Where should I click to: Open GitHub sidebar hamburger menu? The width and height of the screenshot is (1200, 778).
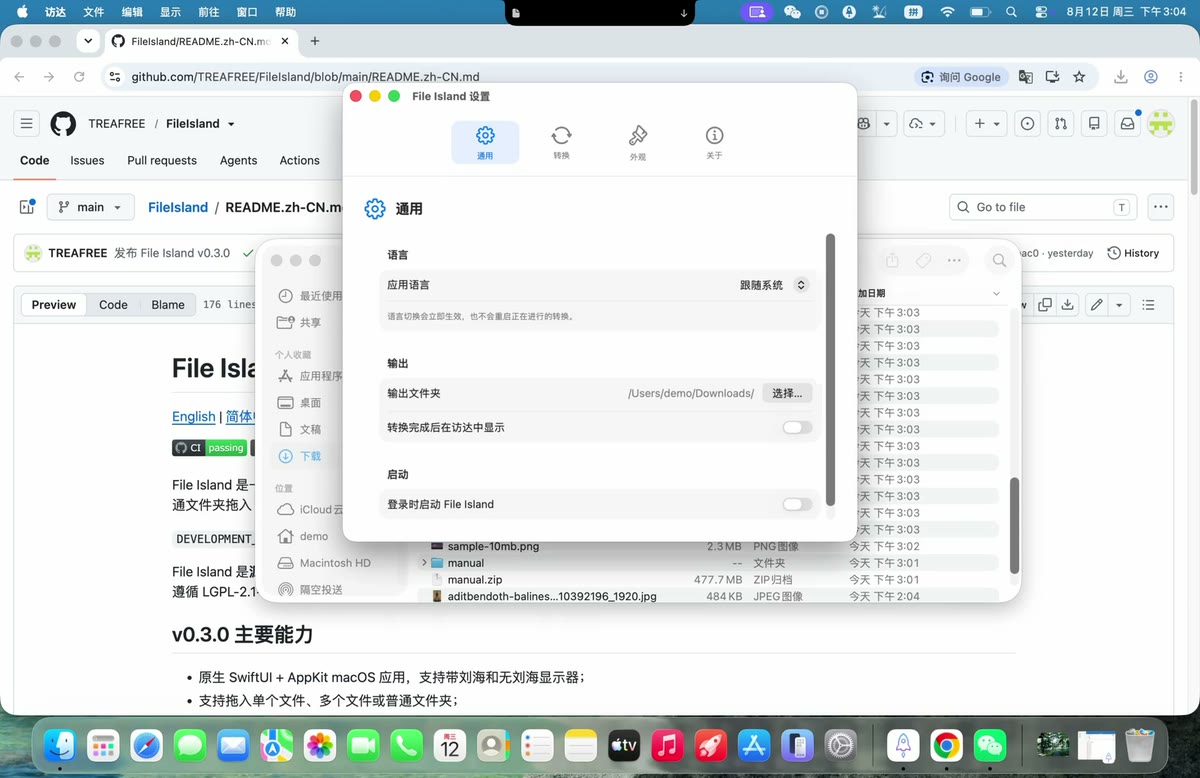(27, 124)
